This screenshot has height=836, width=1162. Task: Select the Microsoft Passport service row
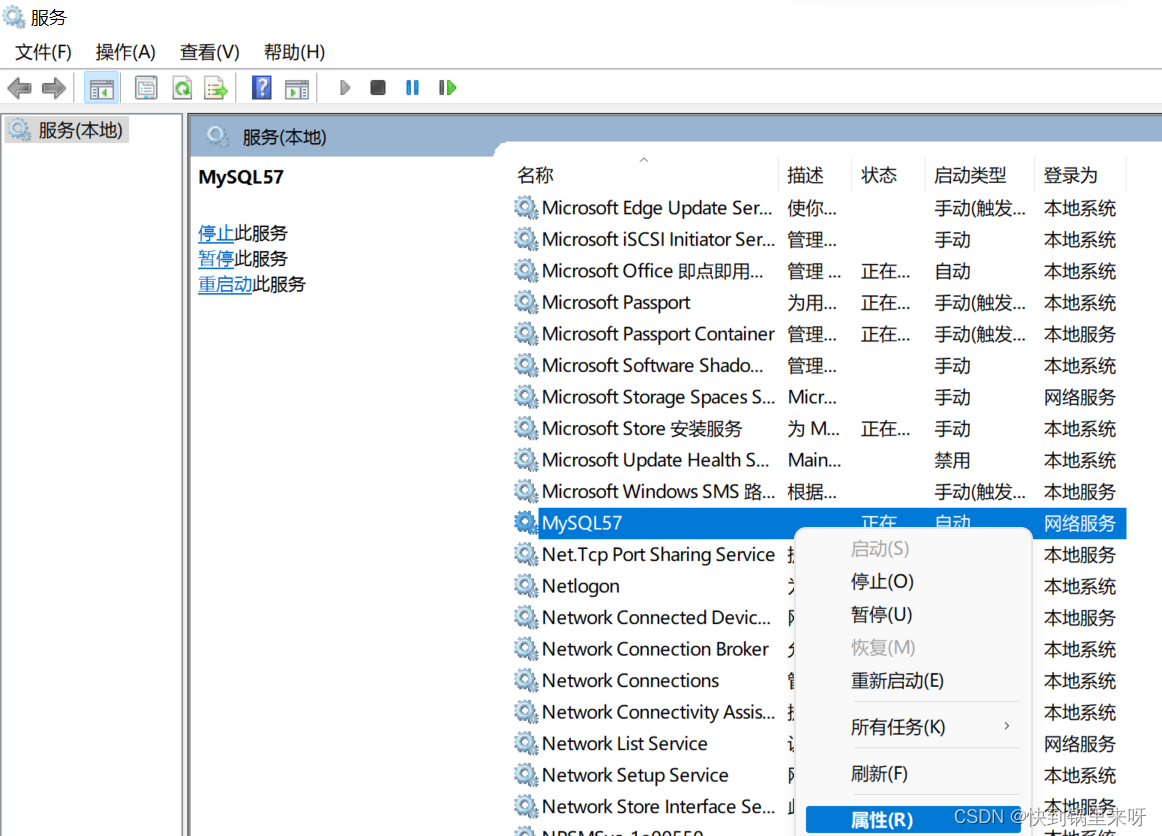point(819,302)
